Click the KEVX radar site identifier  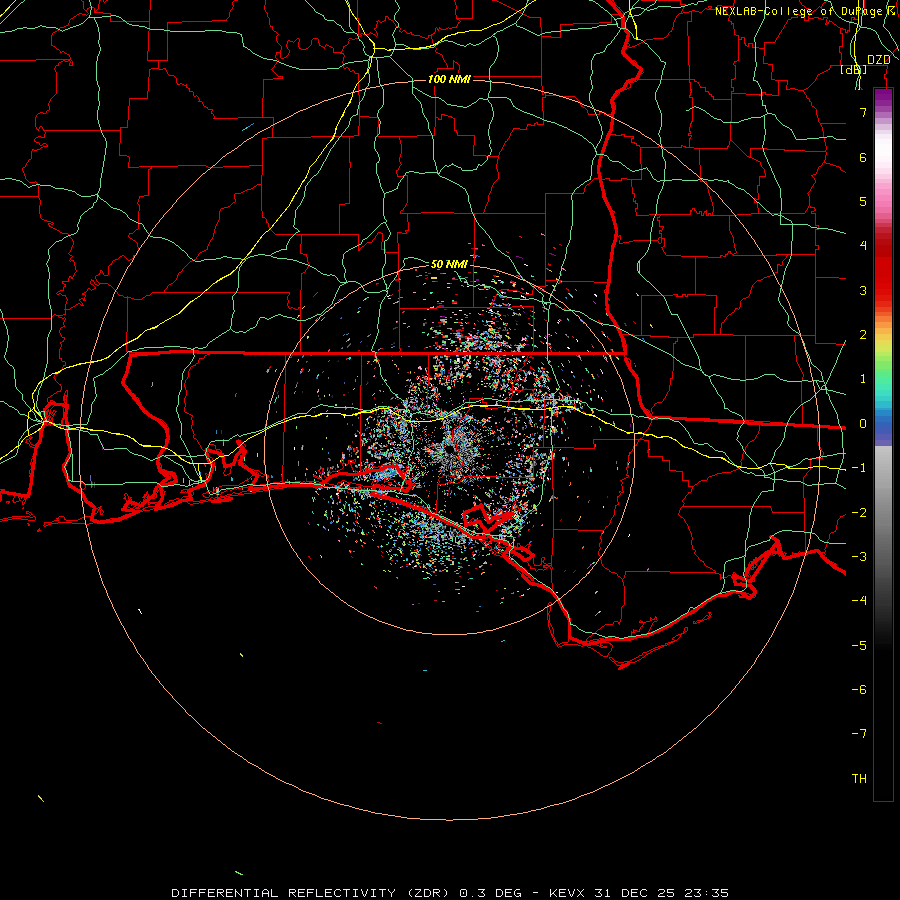[567, 893]
